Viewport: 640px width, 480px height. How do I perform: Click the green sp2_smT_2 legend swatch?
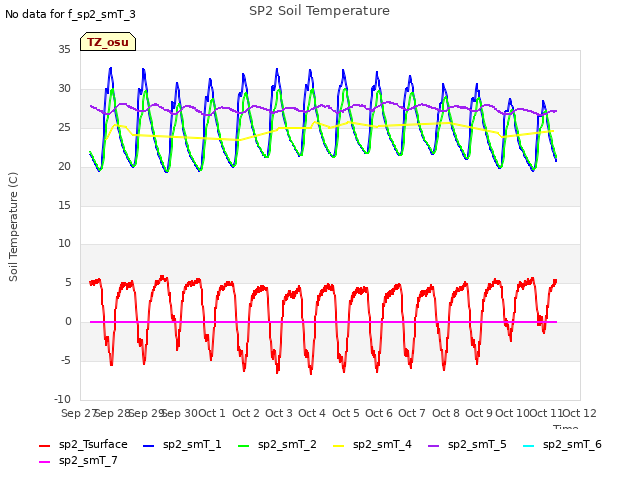point(243,446)
